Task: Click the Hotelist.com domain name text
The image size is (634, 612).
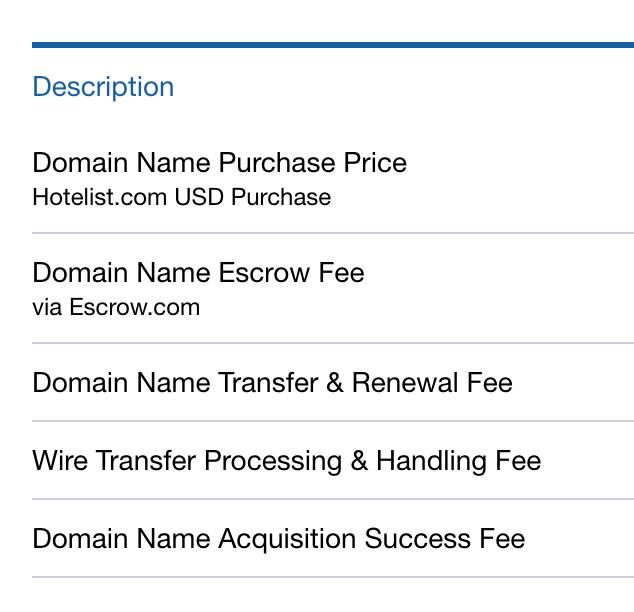Action: [99, 197]
